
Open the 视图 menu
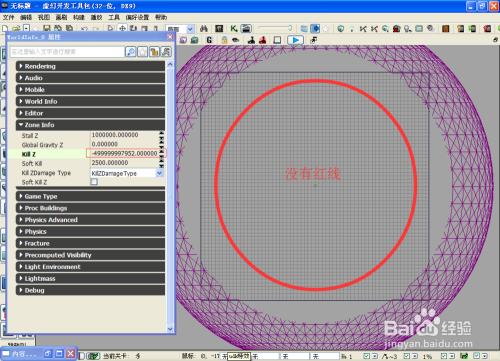click(x=44, y=17)
